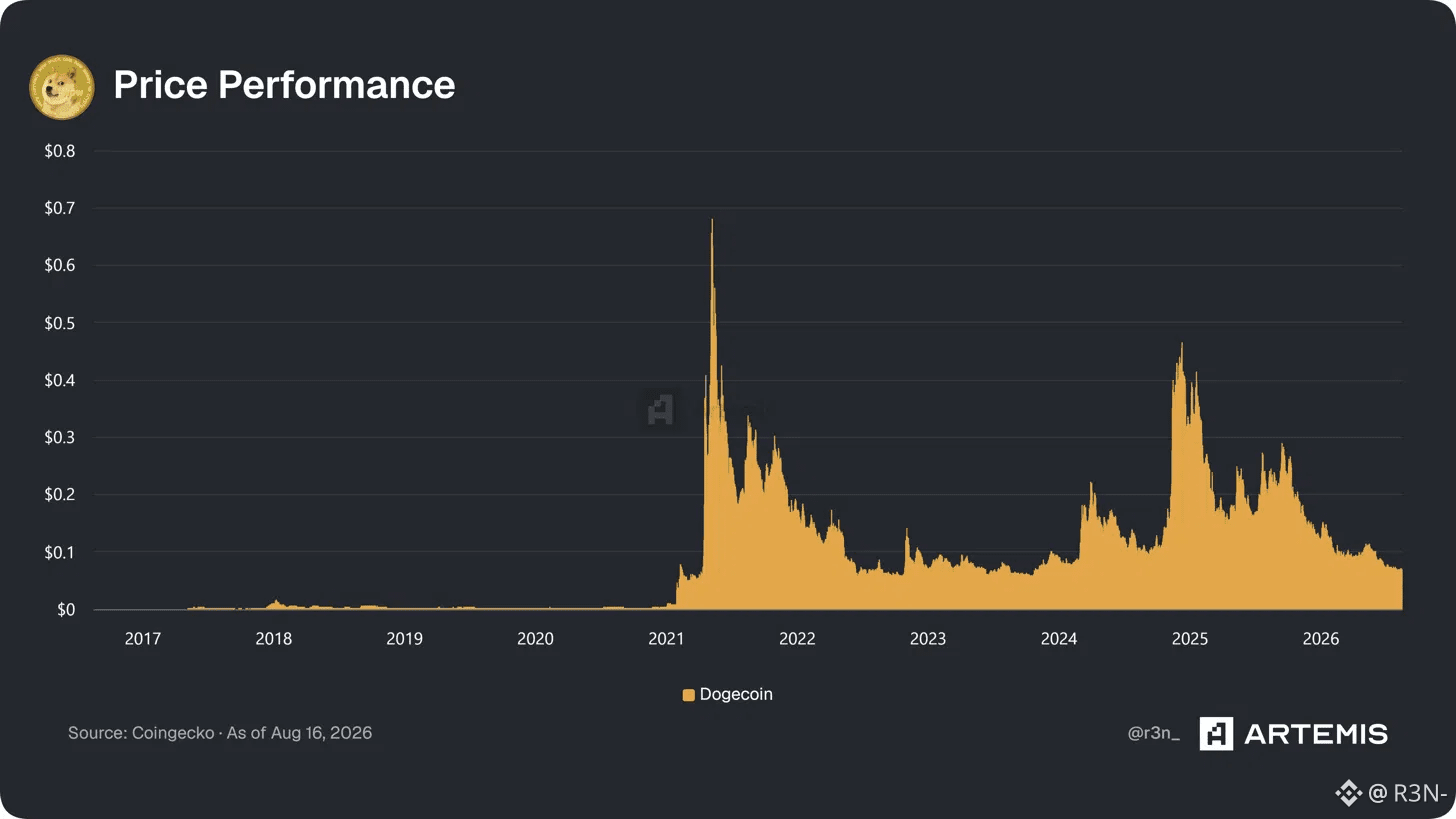Click the ARTEMIS wordmark text
The width and height of the screenshot is (1456, 819).
pyautogui.click(x=1316, y=734)
